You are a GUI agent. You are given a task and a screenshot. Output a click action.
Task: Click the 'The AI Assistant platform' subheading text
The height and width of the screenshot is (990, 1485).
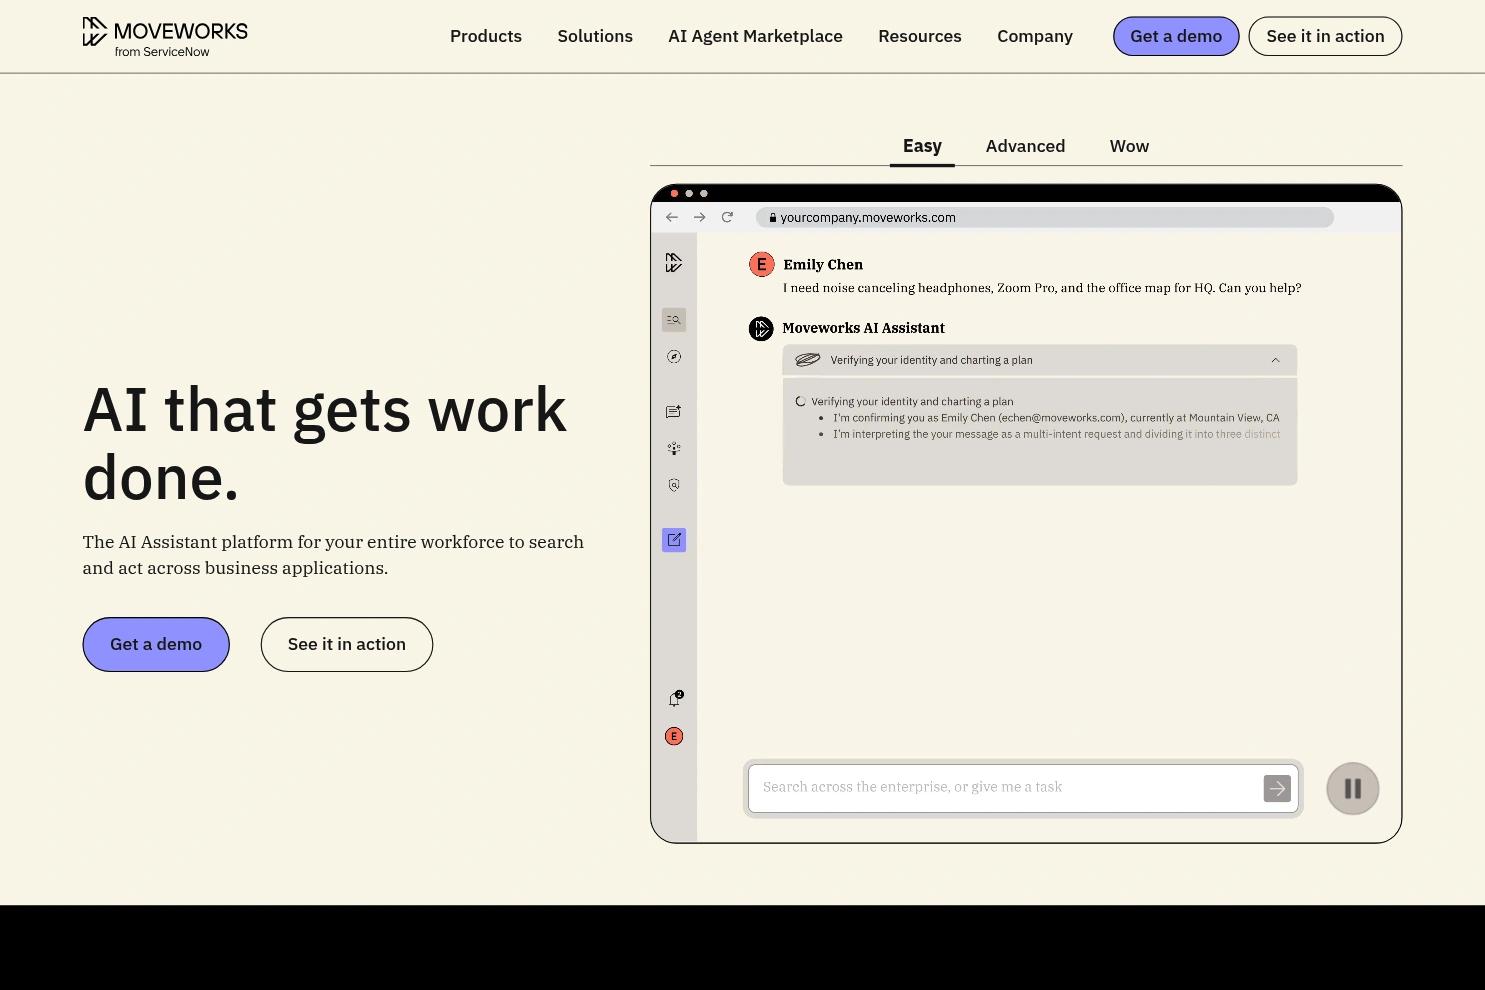tap(333, 555)
